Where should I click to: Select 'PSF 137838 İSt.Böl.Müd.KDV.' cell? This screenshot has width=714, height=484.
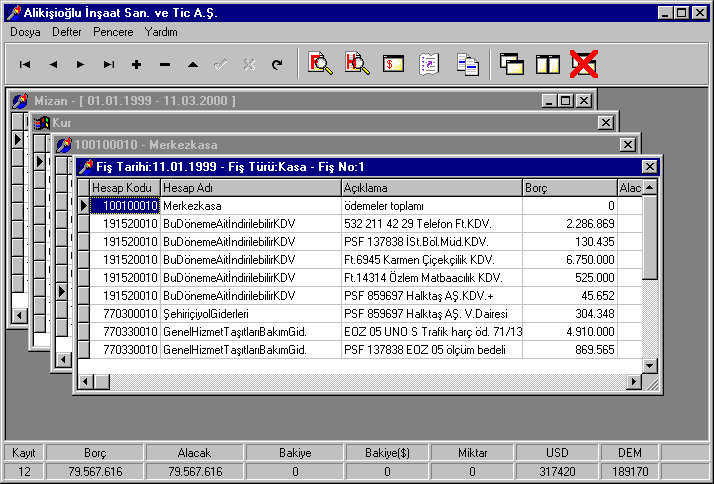point(432,242)
